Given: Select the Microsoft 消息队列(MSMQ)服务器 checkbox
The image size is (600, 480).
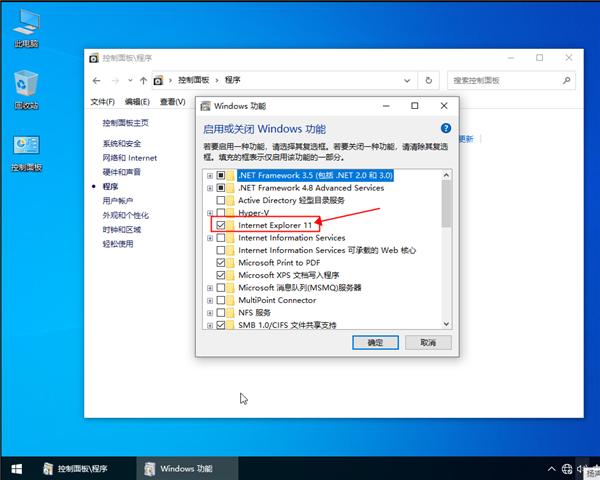Looking at the screenshot, I should 221,287.
